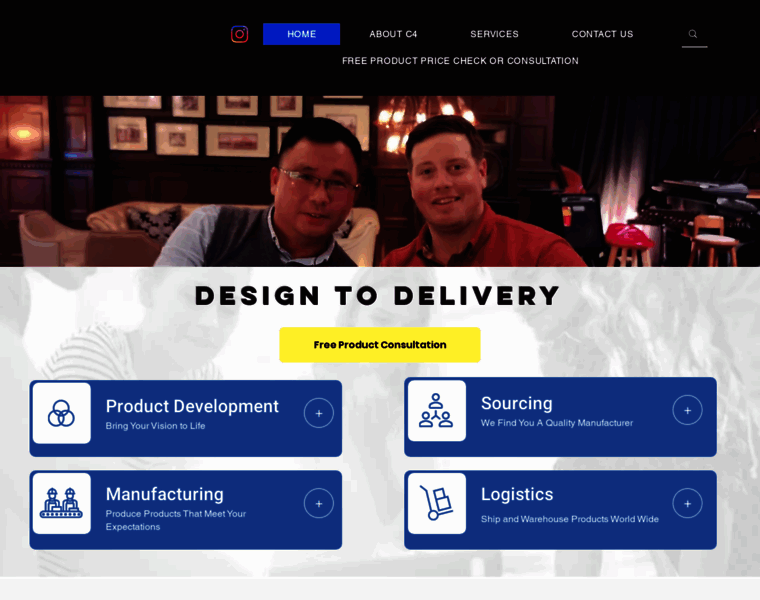Open Free Product Price Check or Consultation link
This screenshot has height=600, width=760.
click(x=460, y=61)
